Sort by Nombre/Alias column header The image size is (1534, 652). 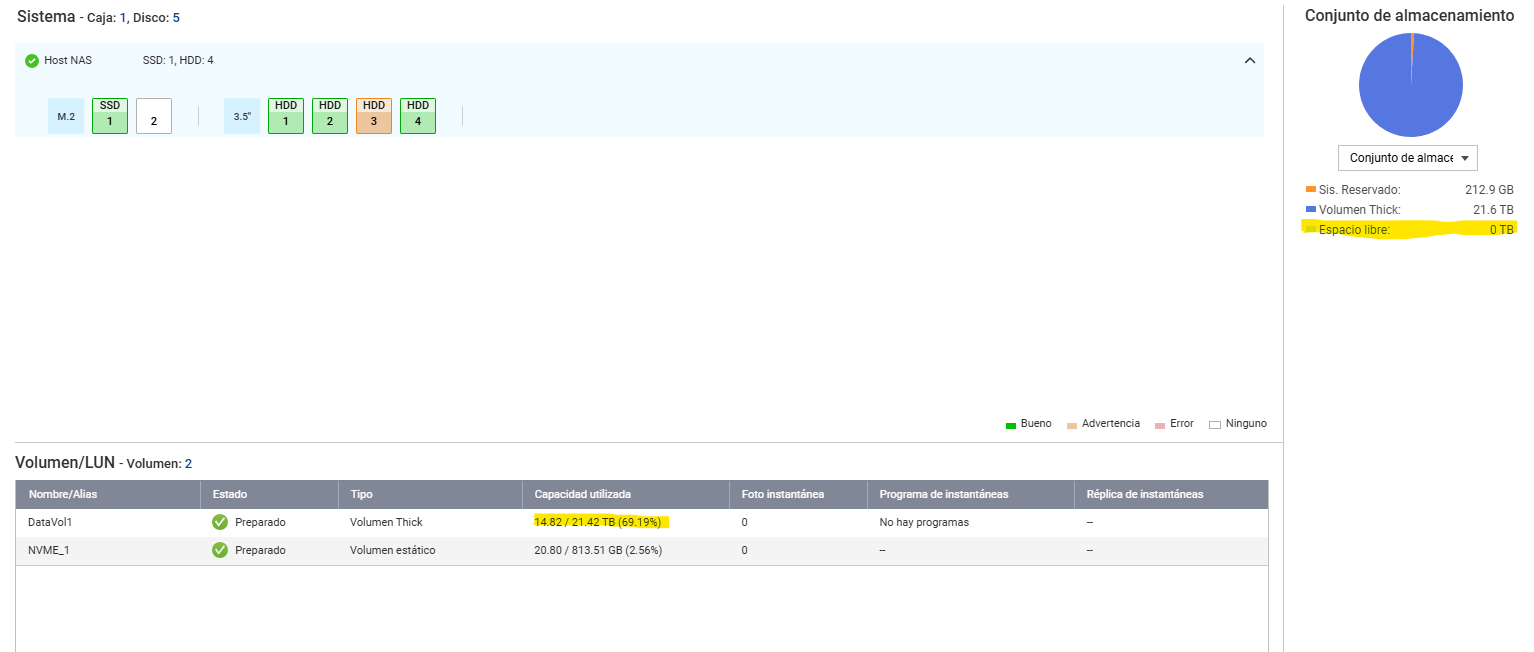63,494
